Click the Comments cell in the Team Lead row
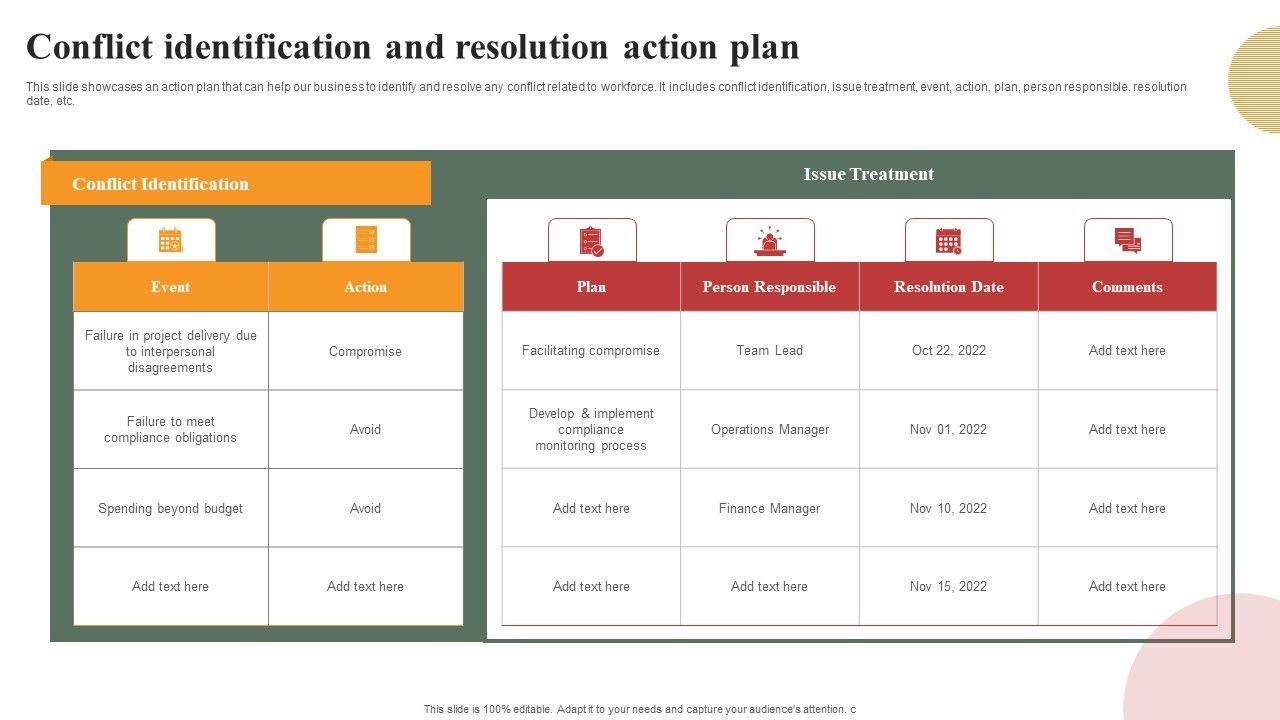Screen dimensions: 1280x720 pyautogui.click(x=1127, y=350)
